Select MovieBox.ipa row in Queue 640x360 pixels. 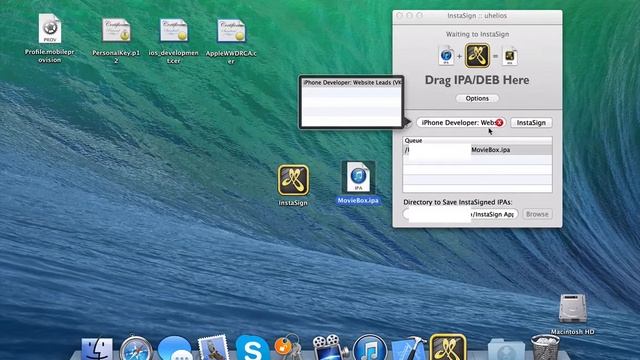pyautogui.click(x=477, y=150)
